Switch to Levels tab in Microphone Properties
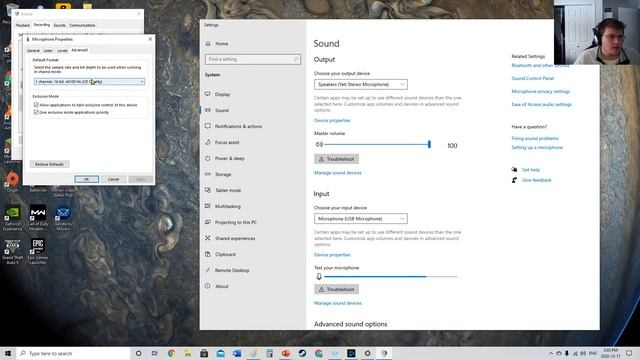The width and height of the screenshot is (640, 360). [62, 51]
